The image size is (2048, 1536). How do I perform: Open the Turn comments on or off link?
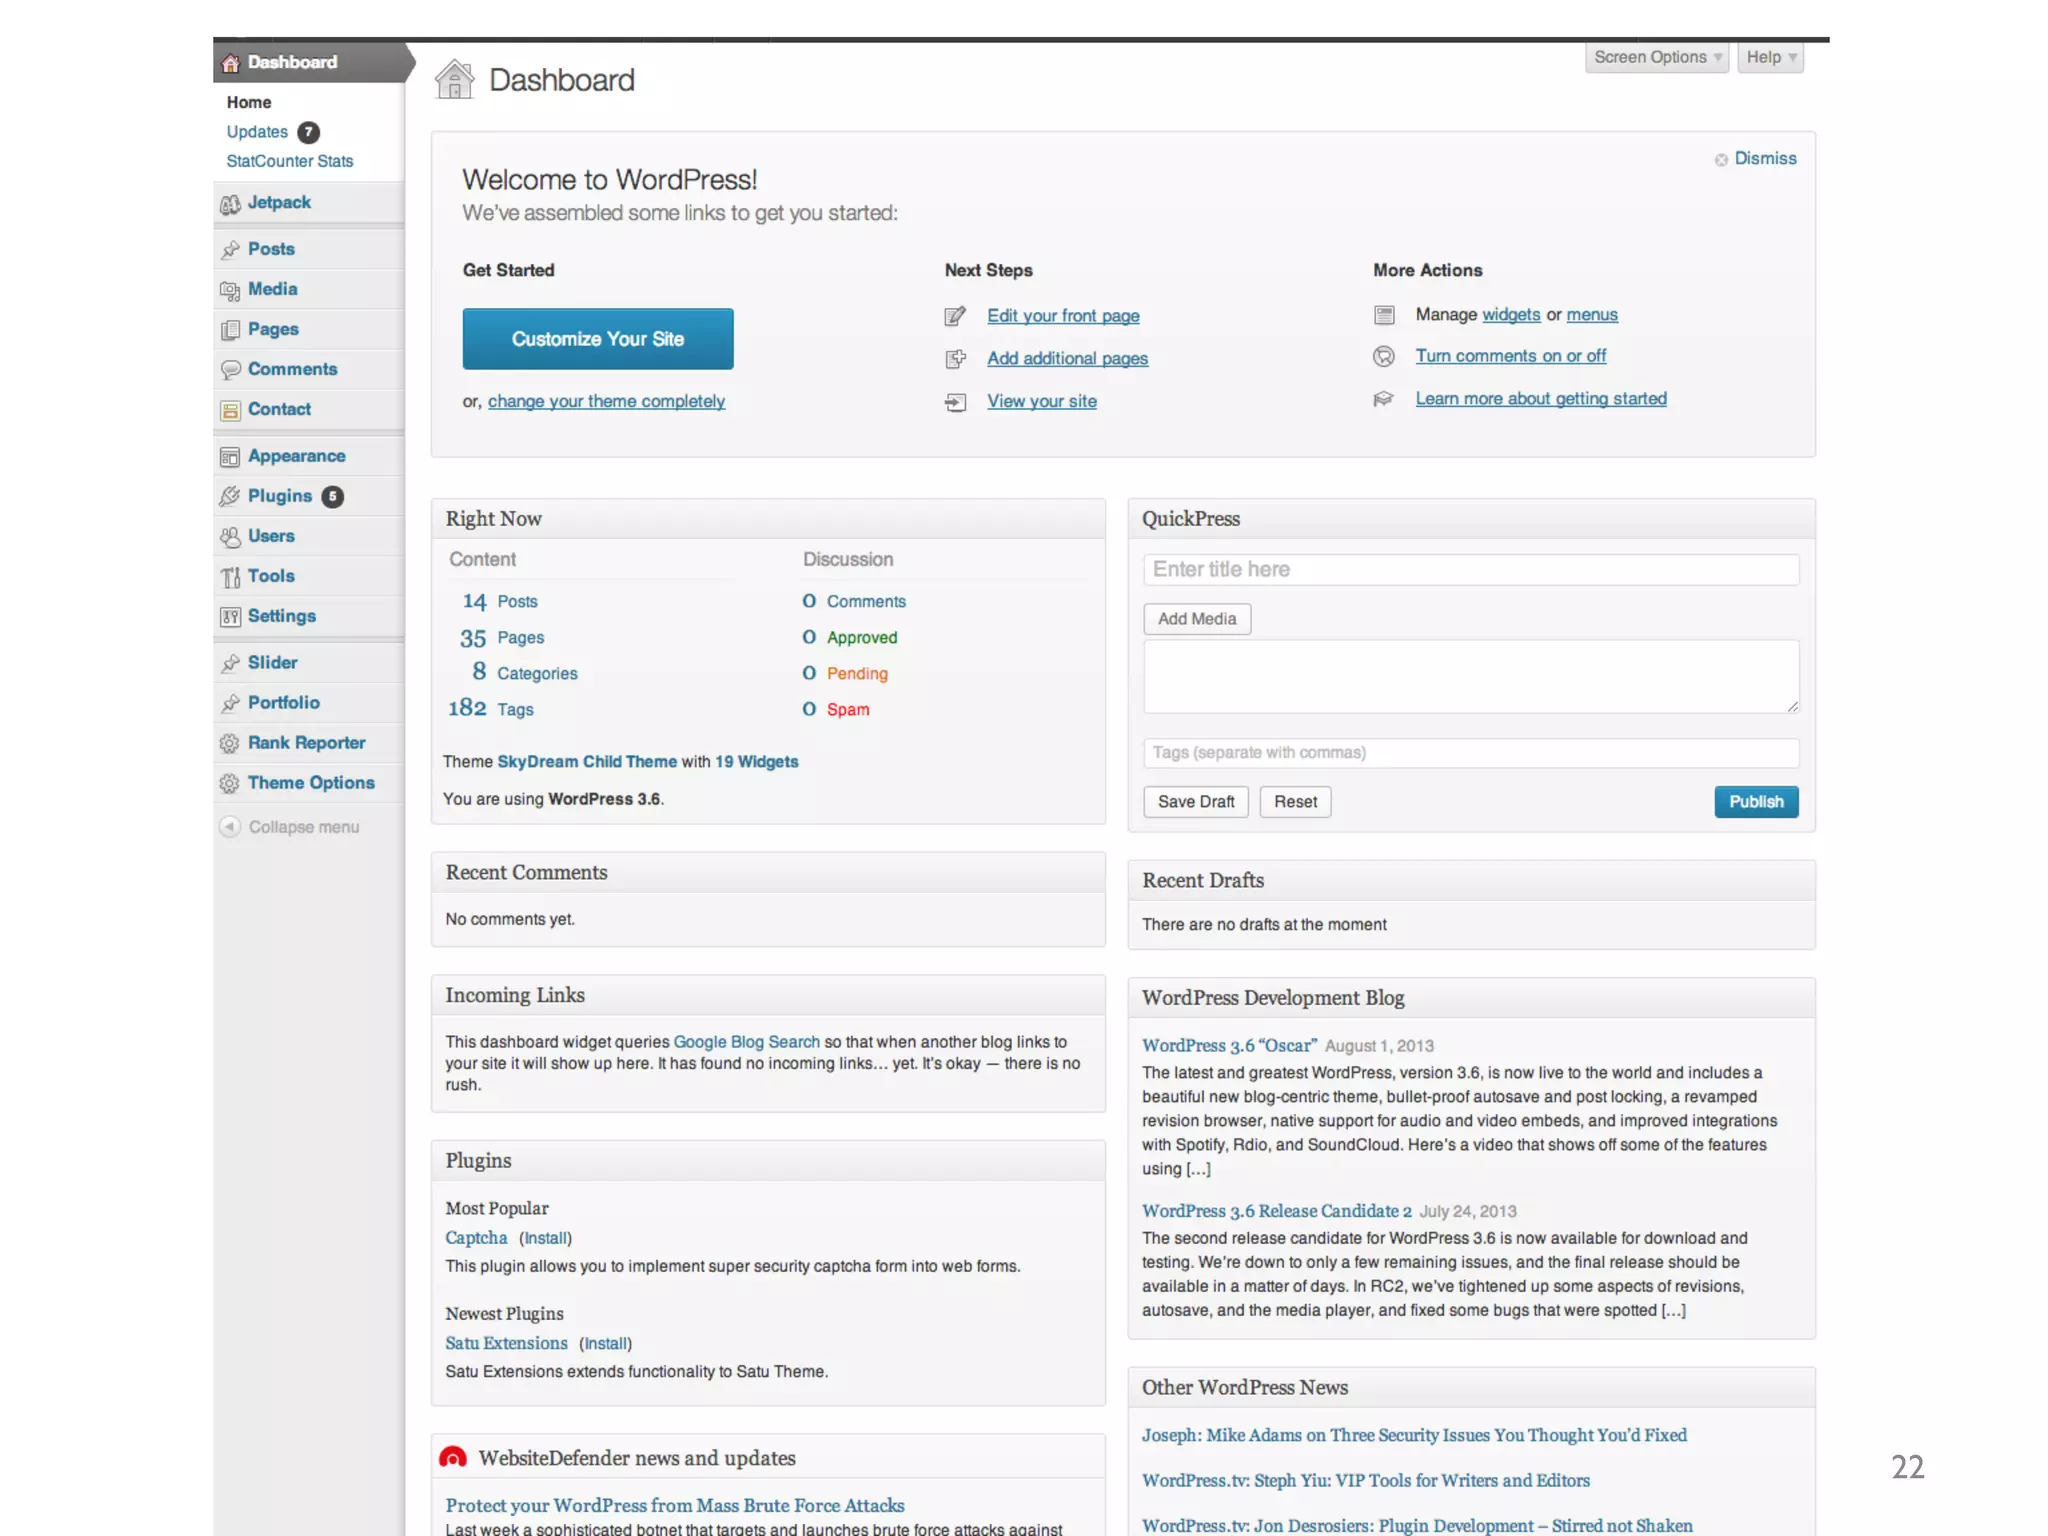pyautogui.click(x=1510, y=356)
